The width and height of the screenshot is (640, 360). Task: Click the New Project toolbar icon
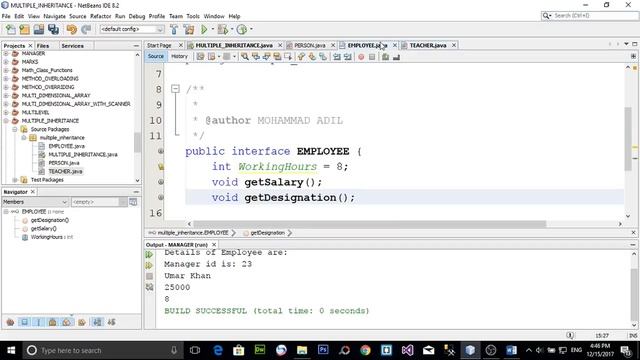[24, 29]
